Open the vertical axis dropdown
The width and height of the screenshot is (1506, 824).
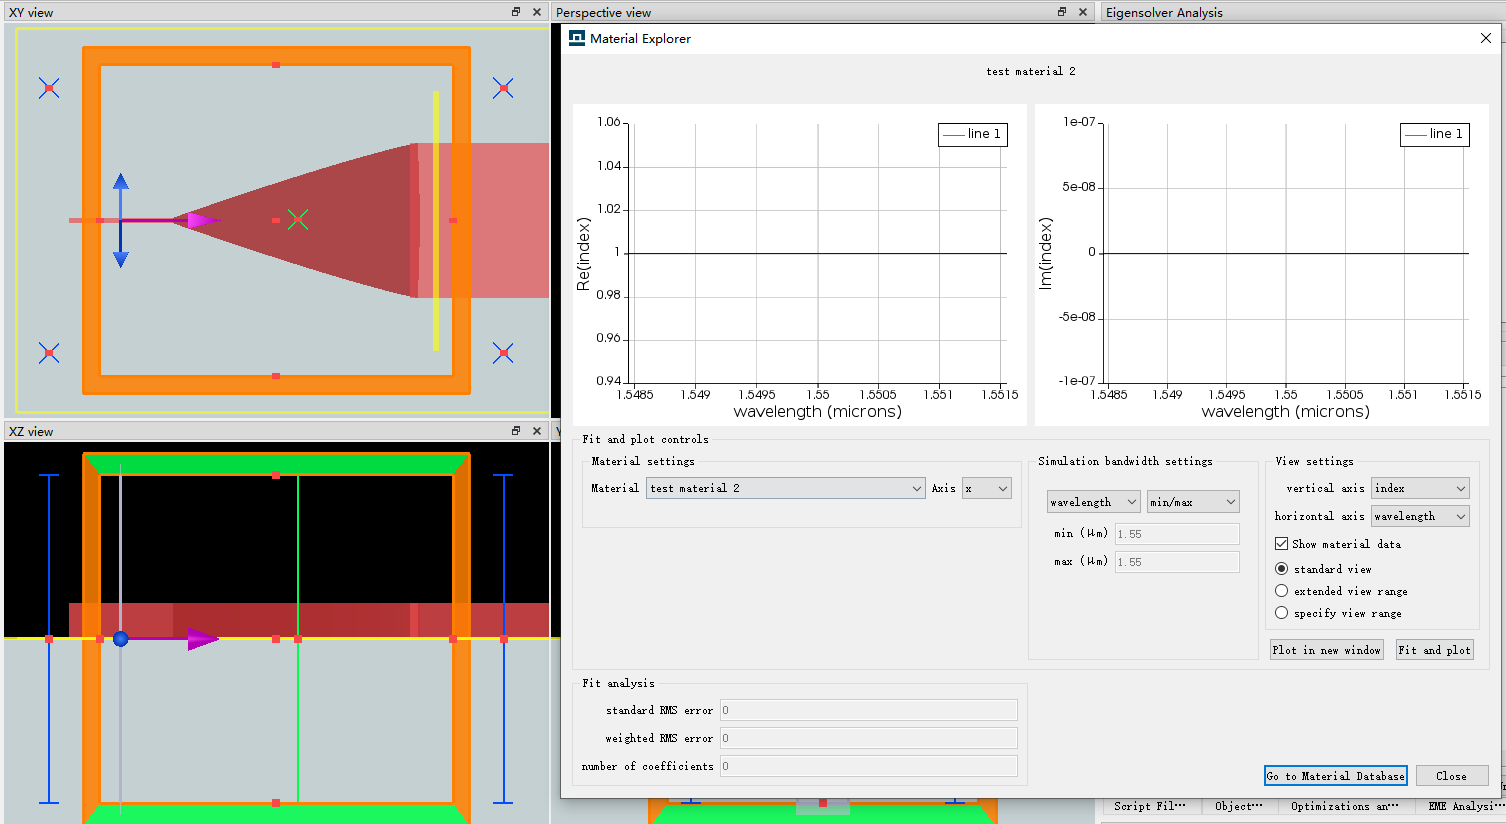(1419, 488)
